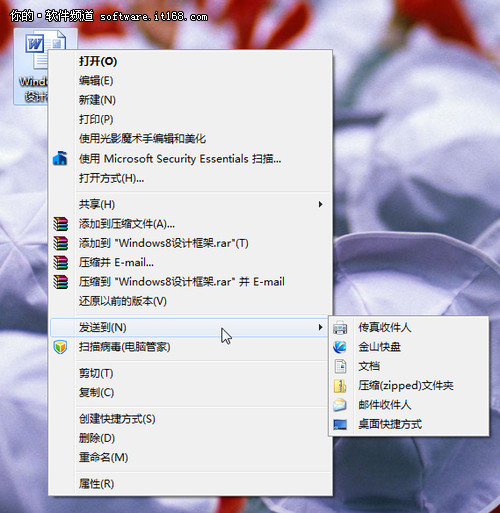Click the mail envelope icon for 邮件收件人
The width and height of the screenshot is (500, 513).
340,405
